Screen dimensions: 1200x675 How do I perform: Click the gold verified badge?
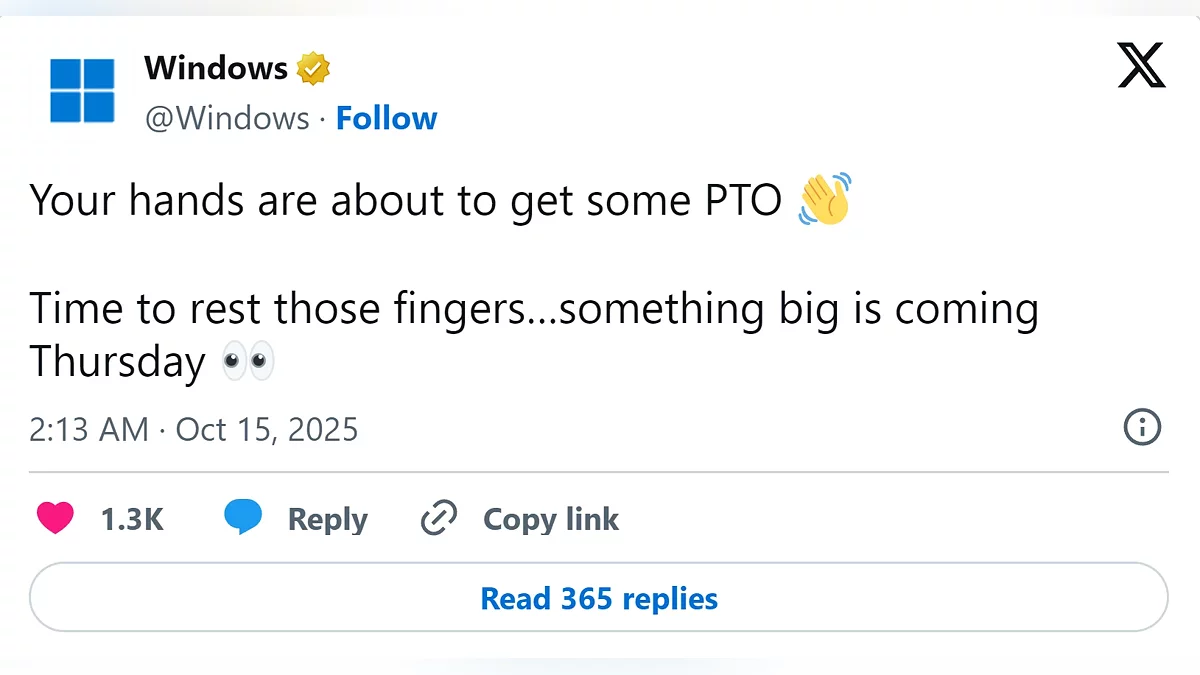313,69
